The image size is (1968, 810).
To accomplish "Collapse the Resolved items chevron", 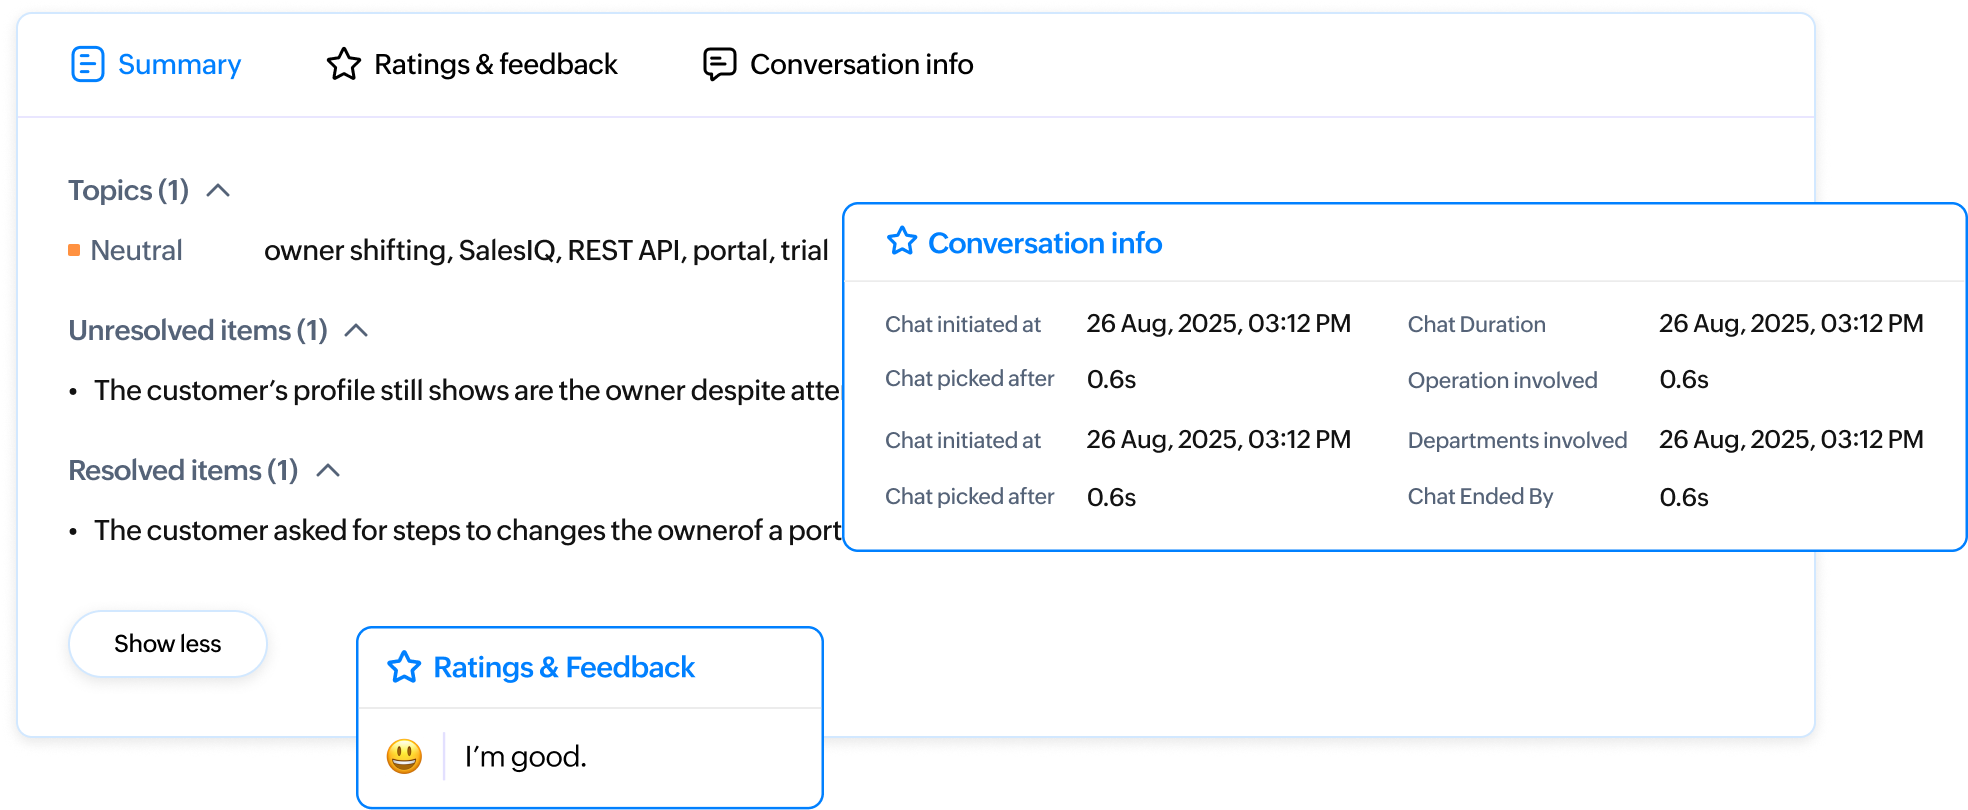I will point(328,470).
